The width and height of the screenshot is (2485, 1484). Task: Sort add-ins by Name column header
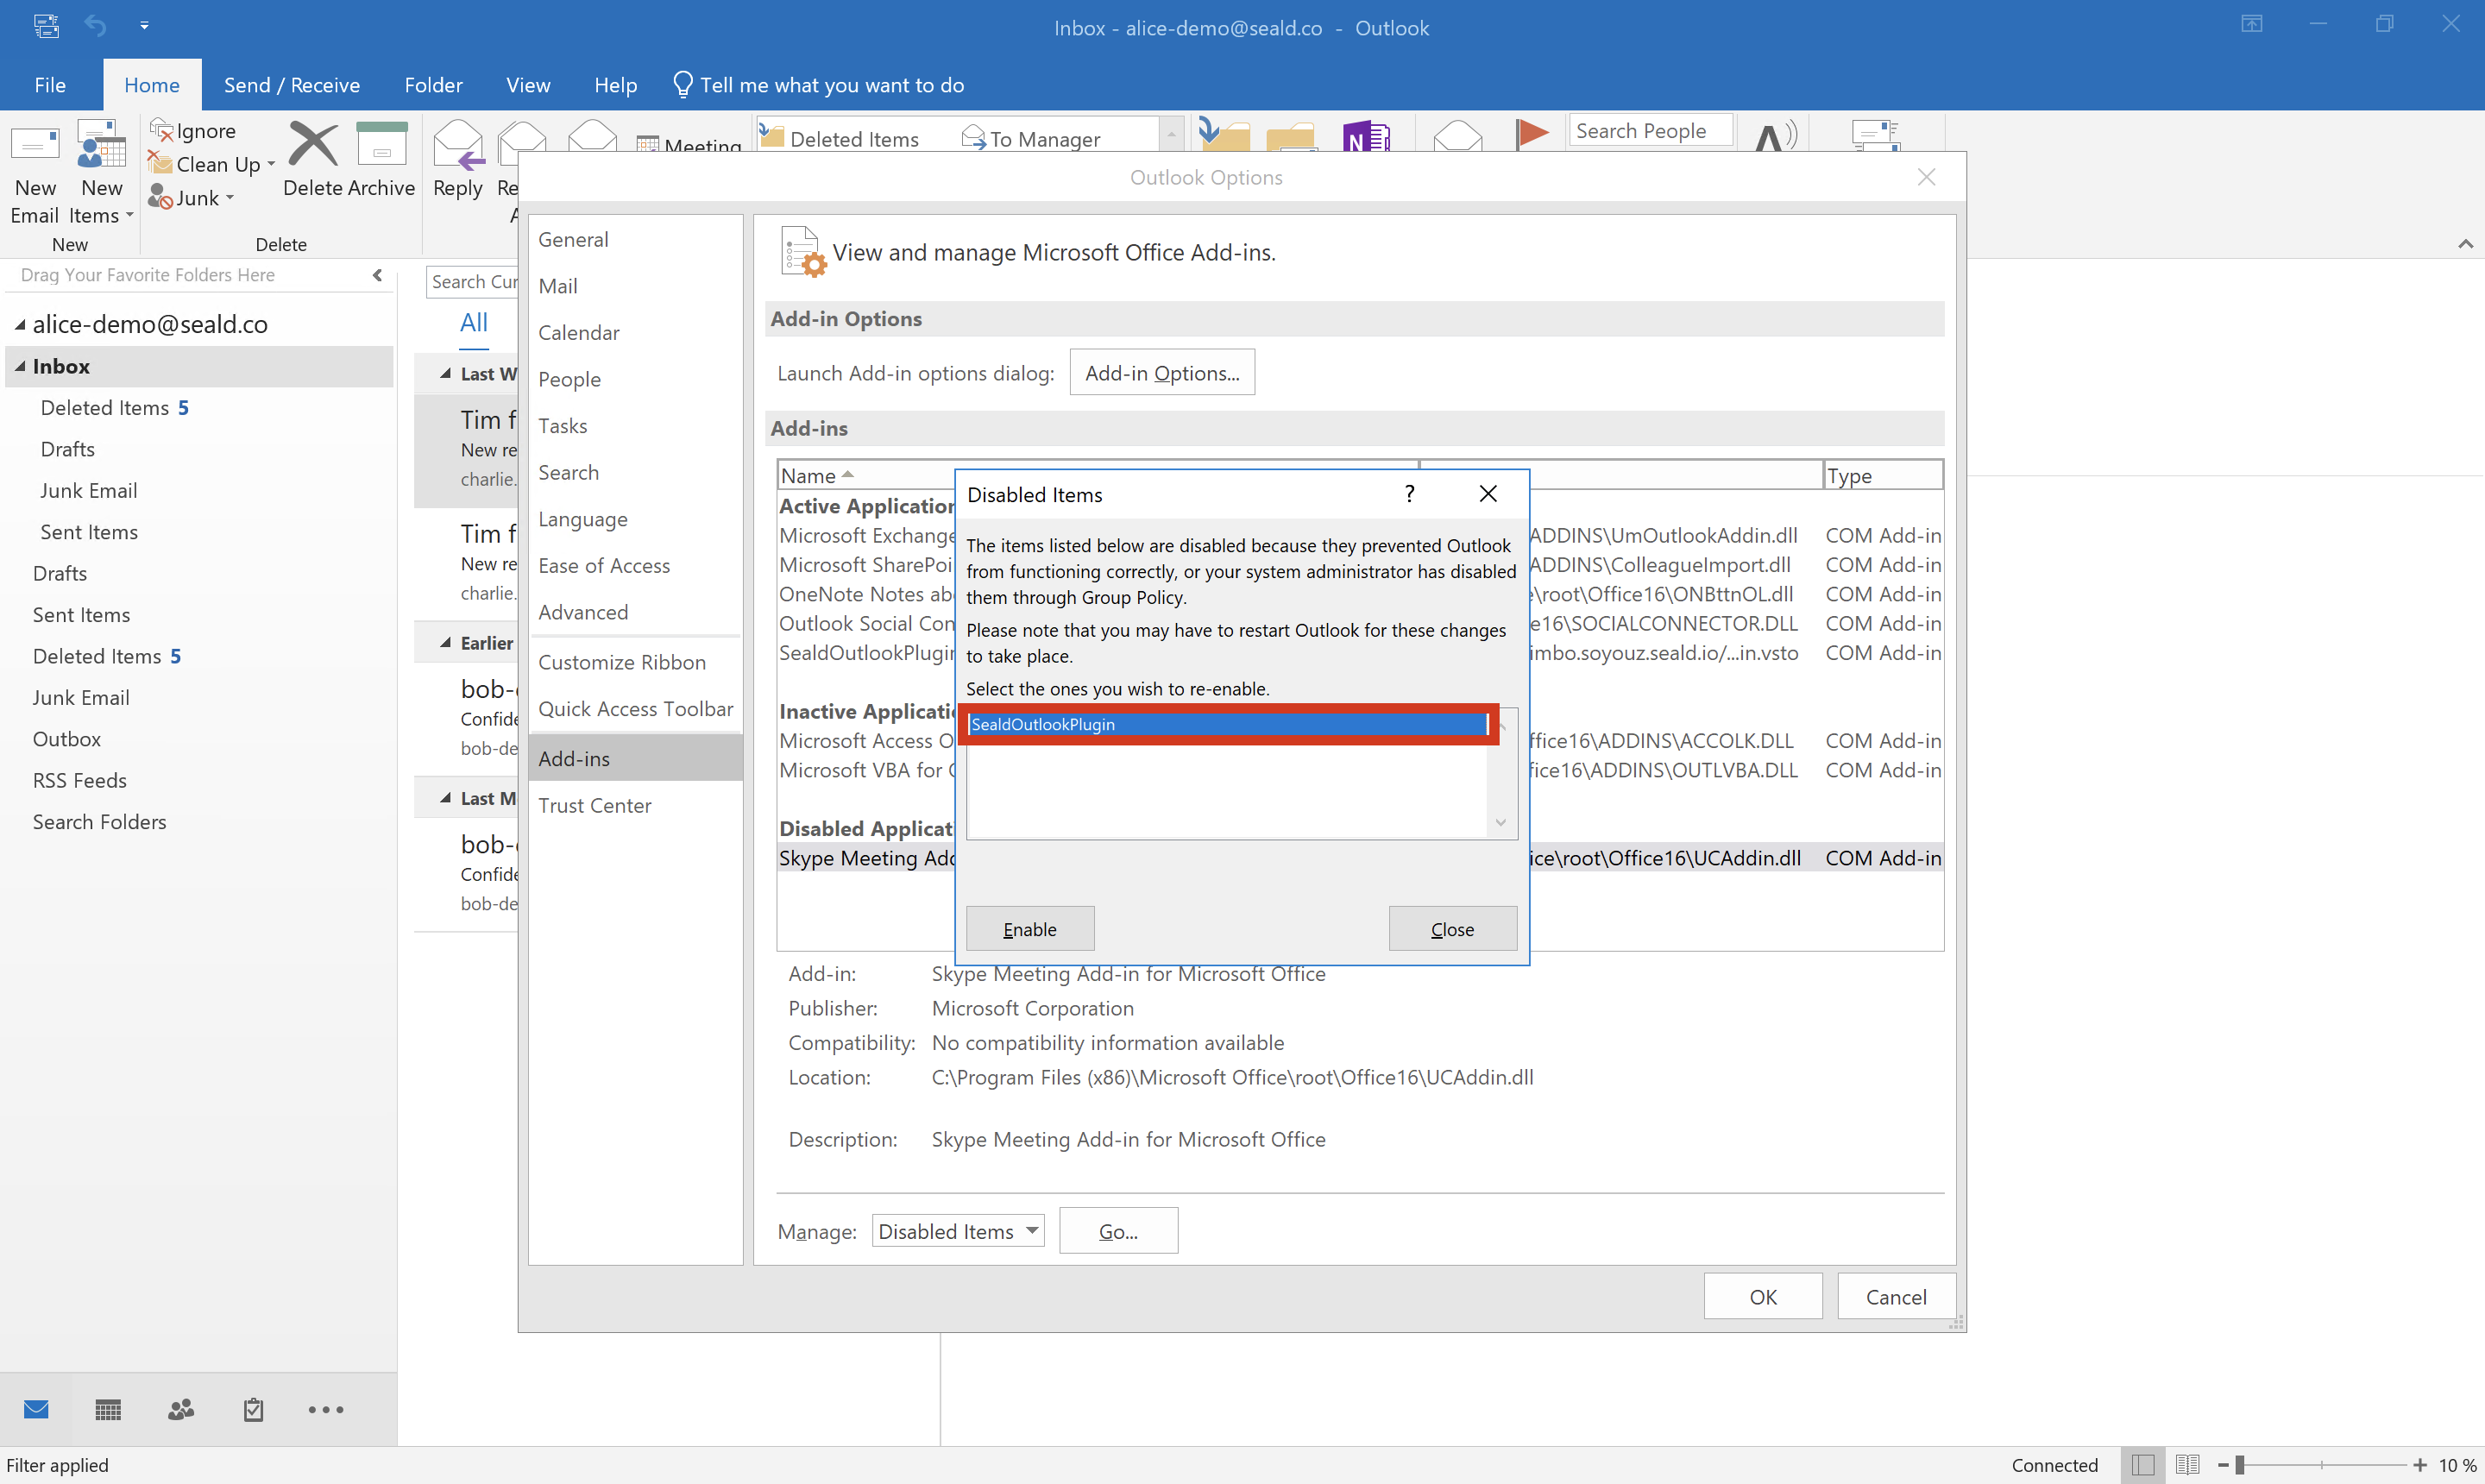click(x=1098, y=475)
